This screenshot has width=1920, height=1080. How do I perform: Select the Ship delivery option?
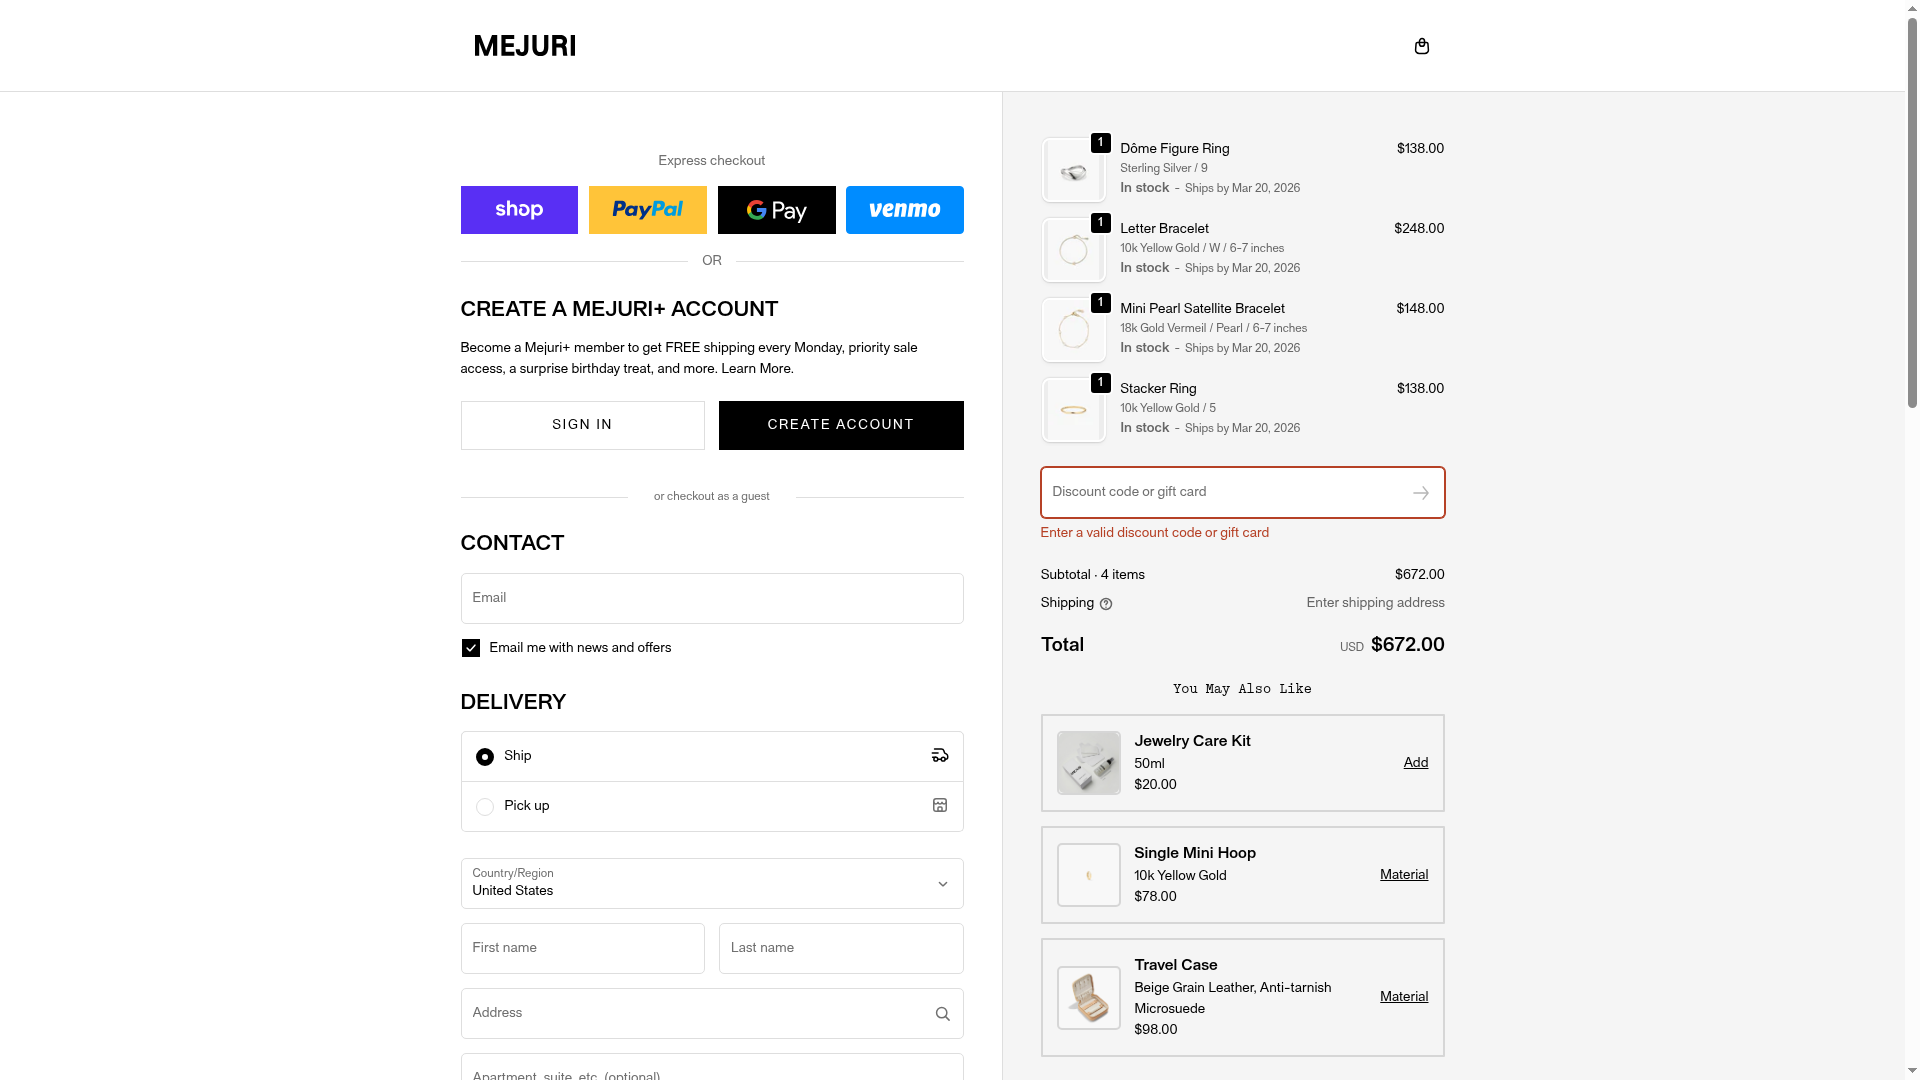485,757
